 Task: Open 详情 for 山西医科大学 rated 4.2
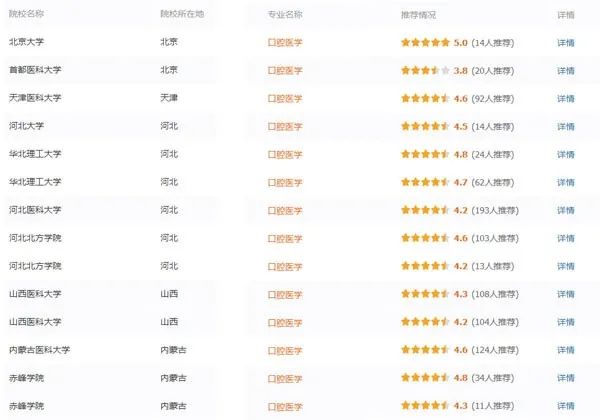(x=566, y=322)
